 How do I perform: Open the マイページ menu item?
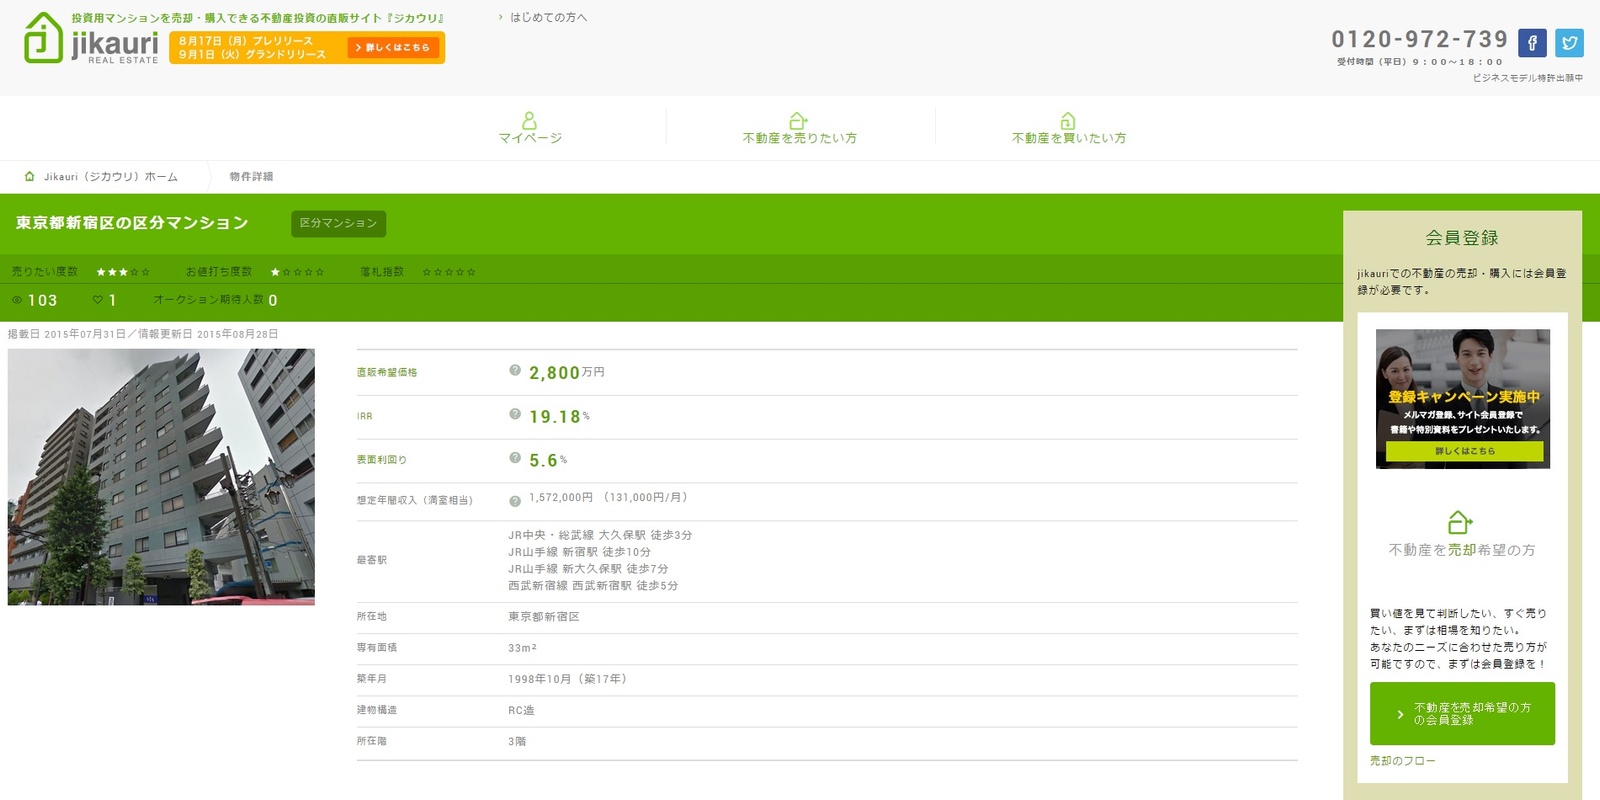(530, 128)
